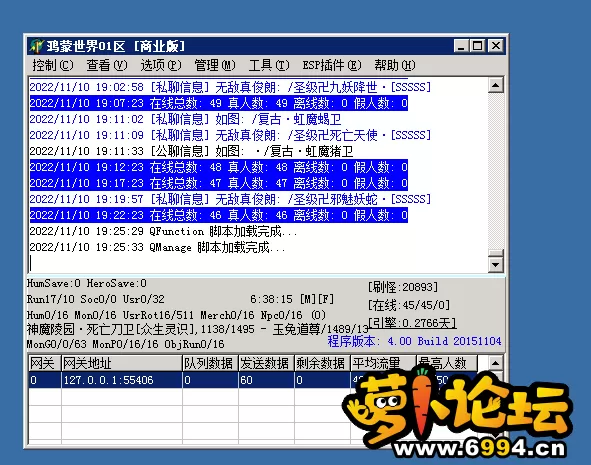Select log line QFunction 脚本加载完成

click(x=163, y=231)
